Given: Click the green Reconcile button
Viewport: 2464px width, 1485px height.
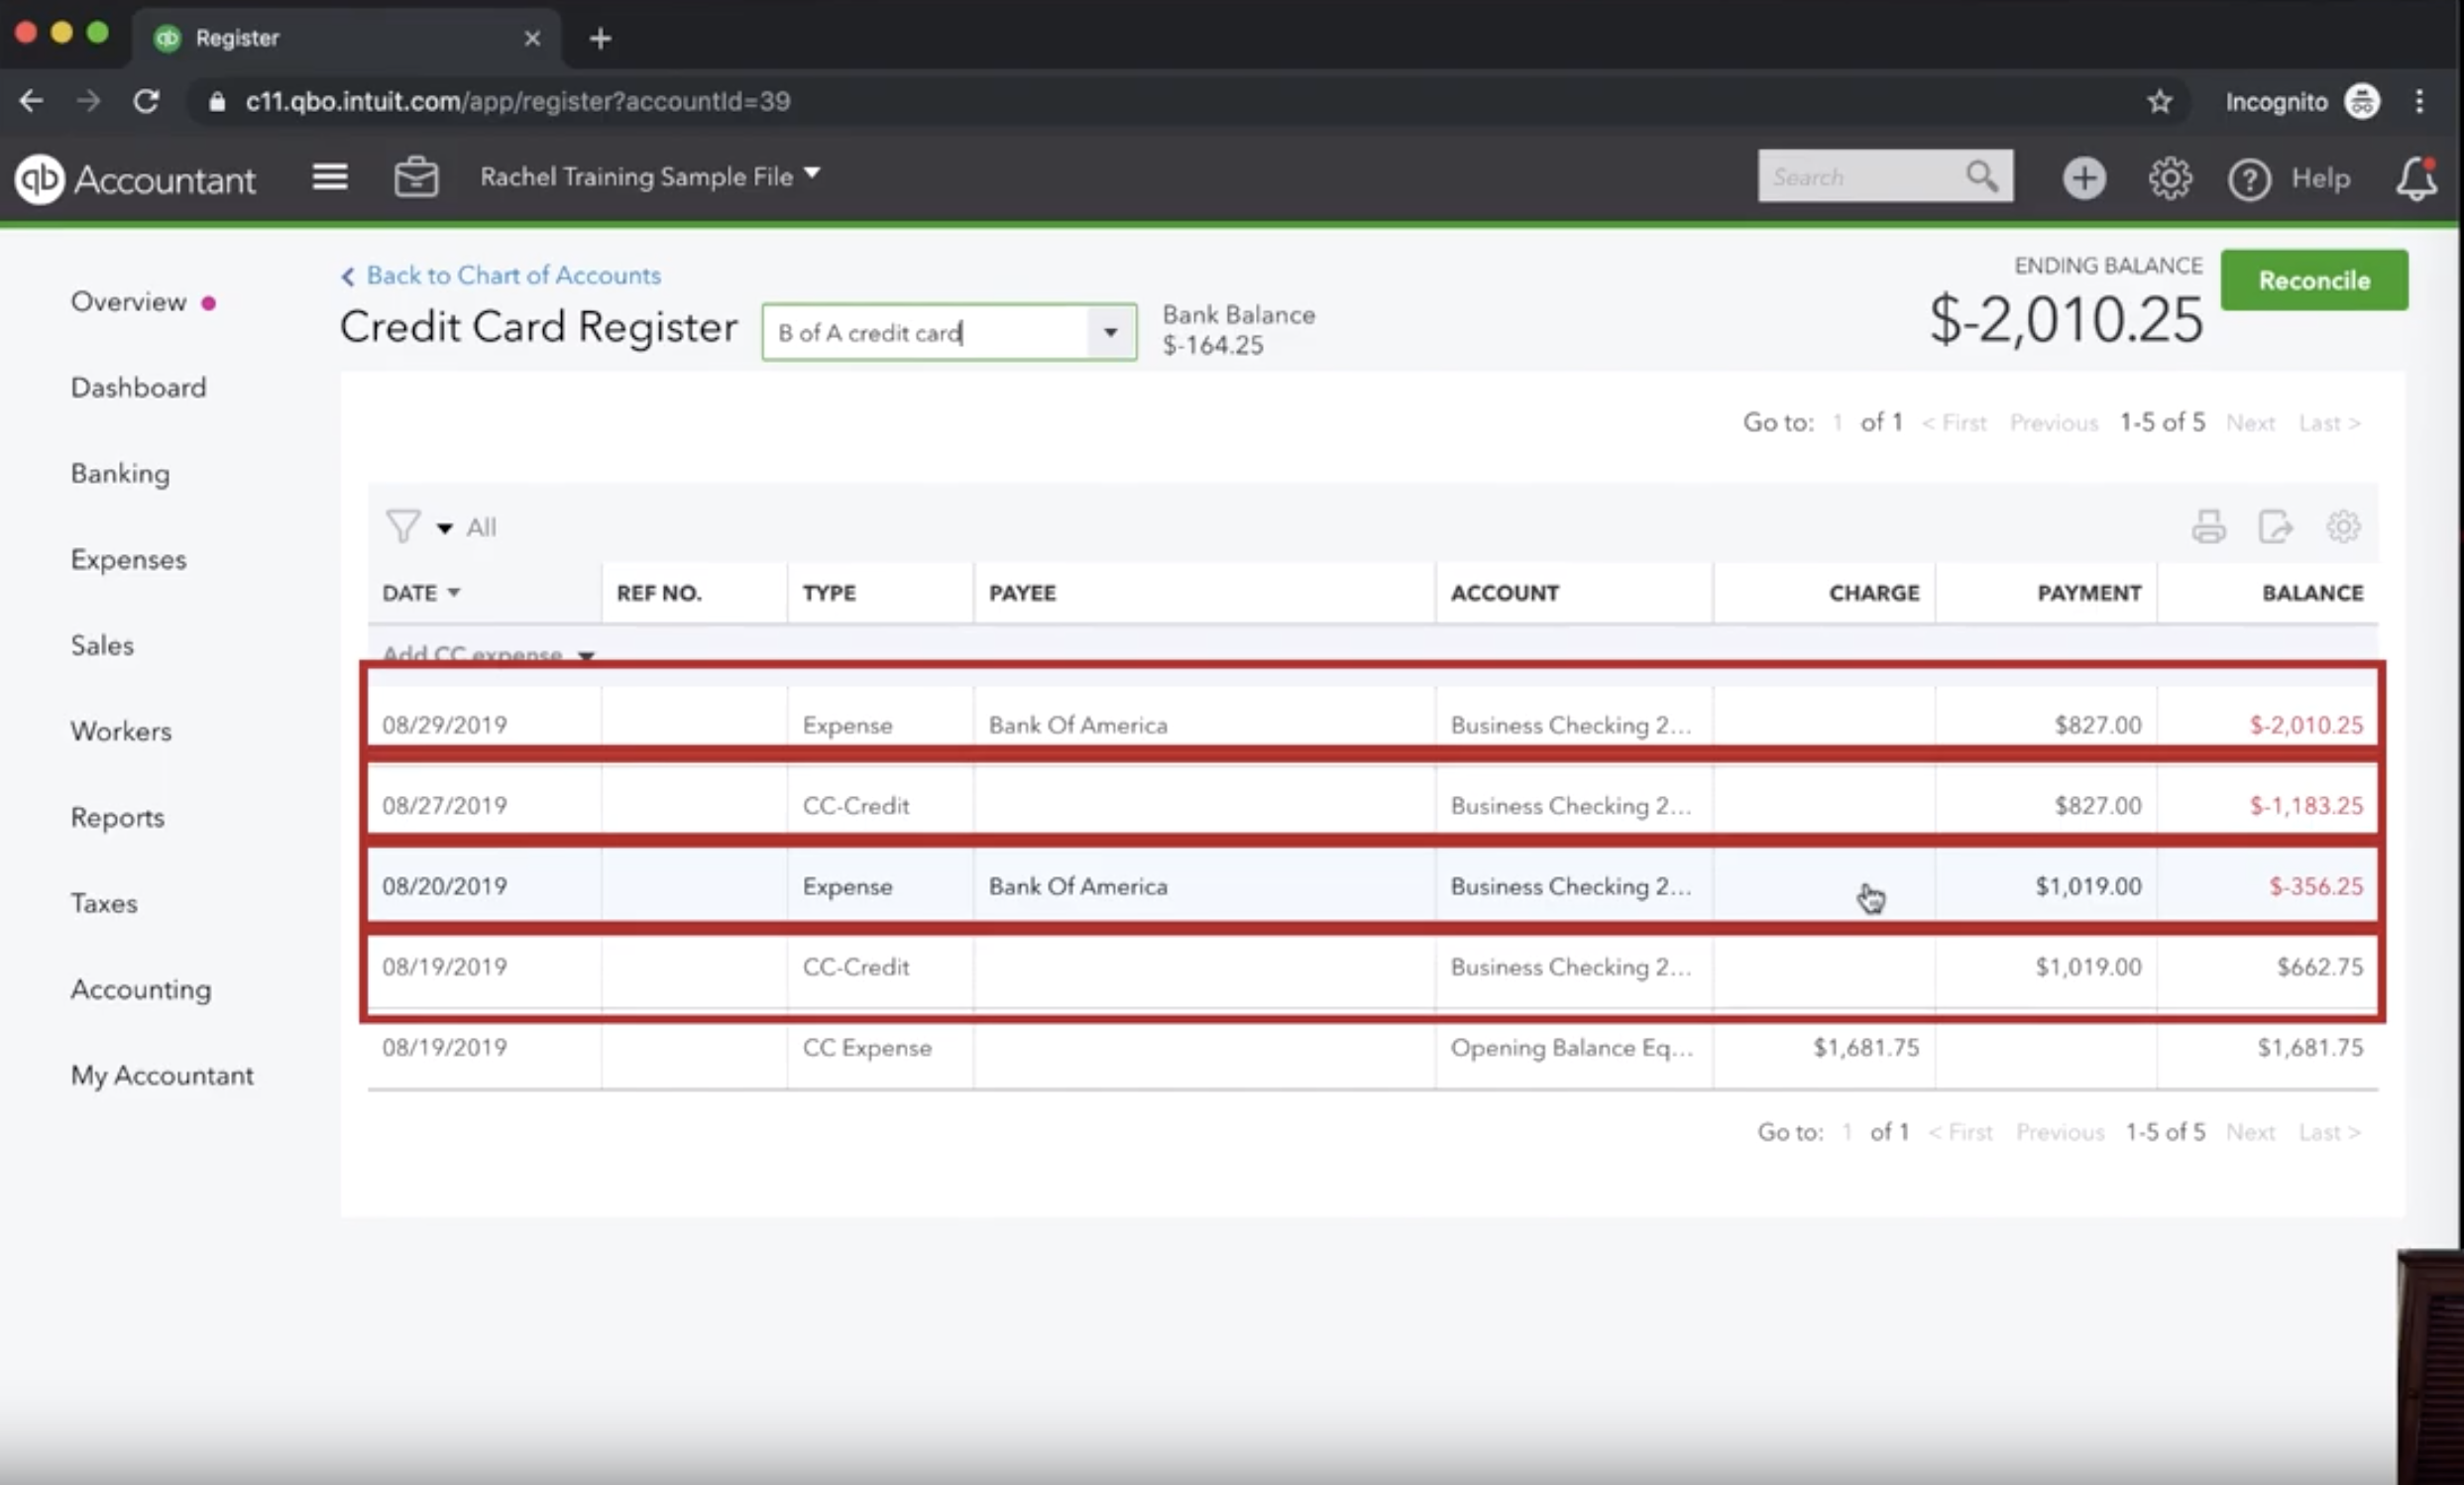Looking at the screenshot, I should tap(2314, 280).
